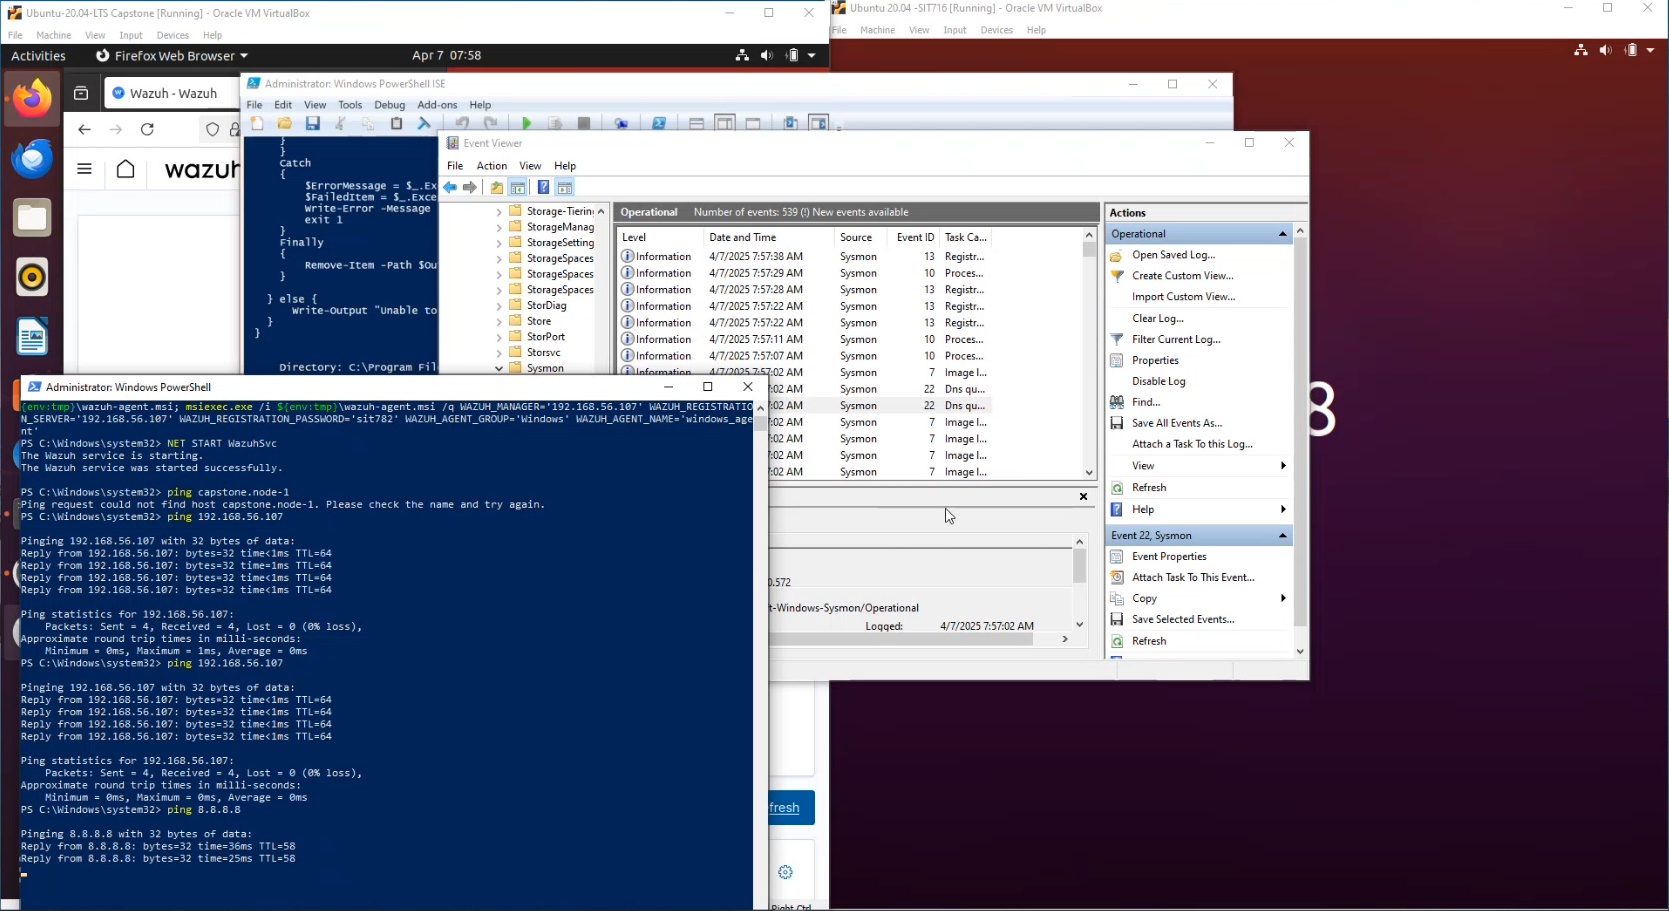Click the Firefox tracking protection shield icon

tap(212, 129)
